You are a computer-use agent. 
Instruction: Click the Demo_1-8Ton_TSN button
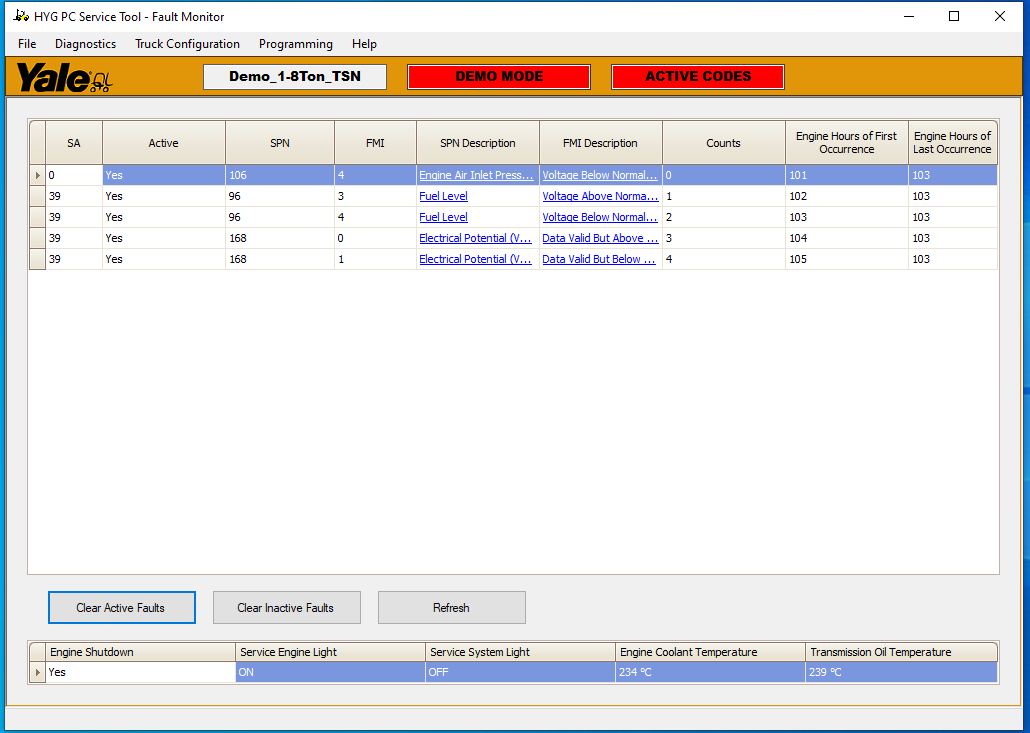tap(294, 76)
